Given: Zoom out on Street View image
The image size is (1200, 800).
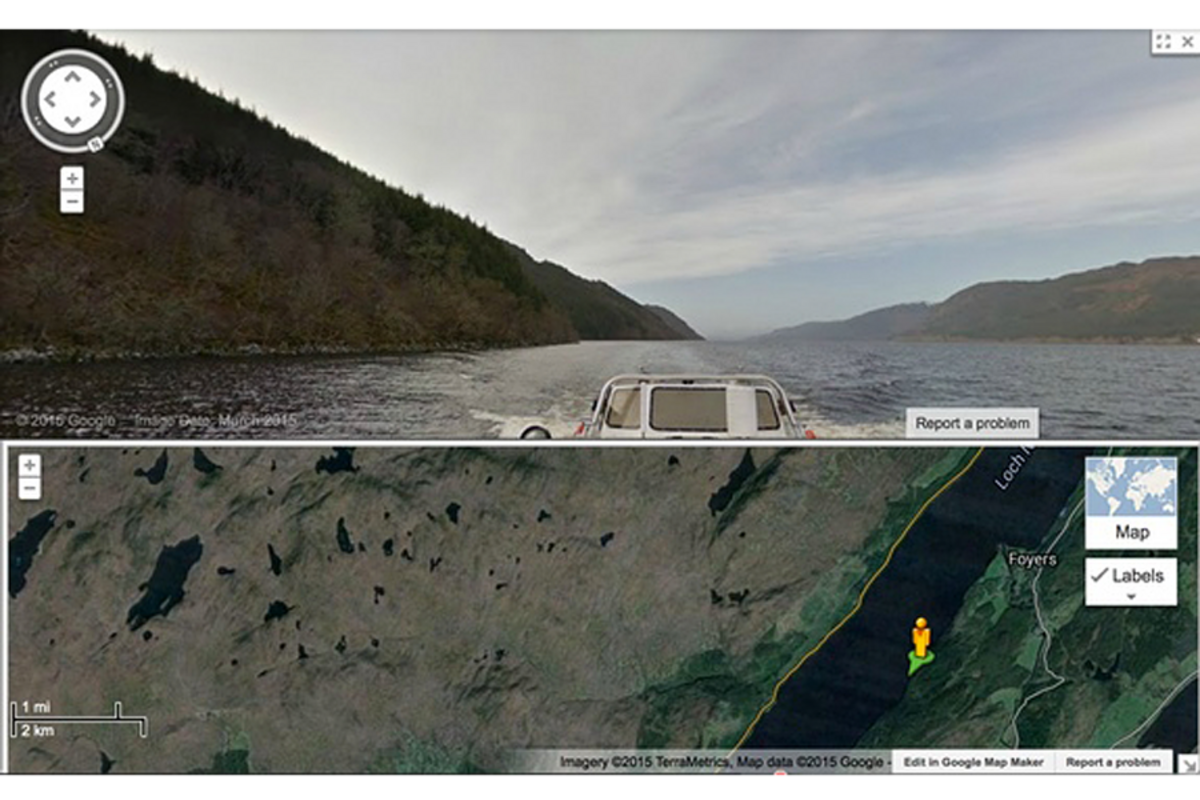Looking at the screenshot, I should [x=72, y=202].
